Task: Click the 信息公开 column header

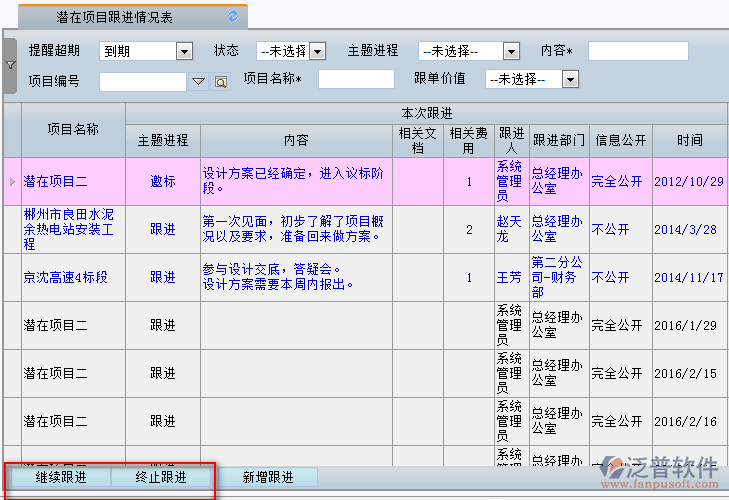Action: click(x=621, y=140)
